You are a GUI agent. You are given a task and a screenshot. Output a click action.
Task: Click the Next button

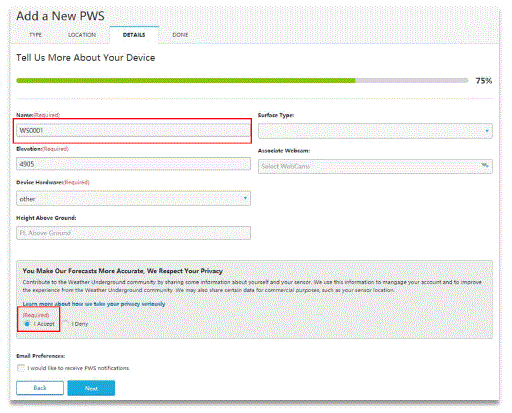(x=91, y=388)
